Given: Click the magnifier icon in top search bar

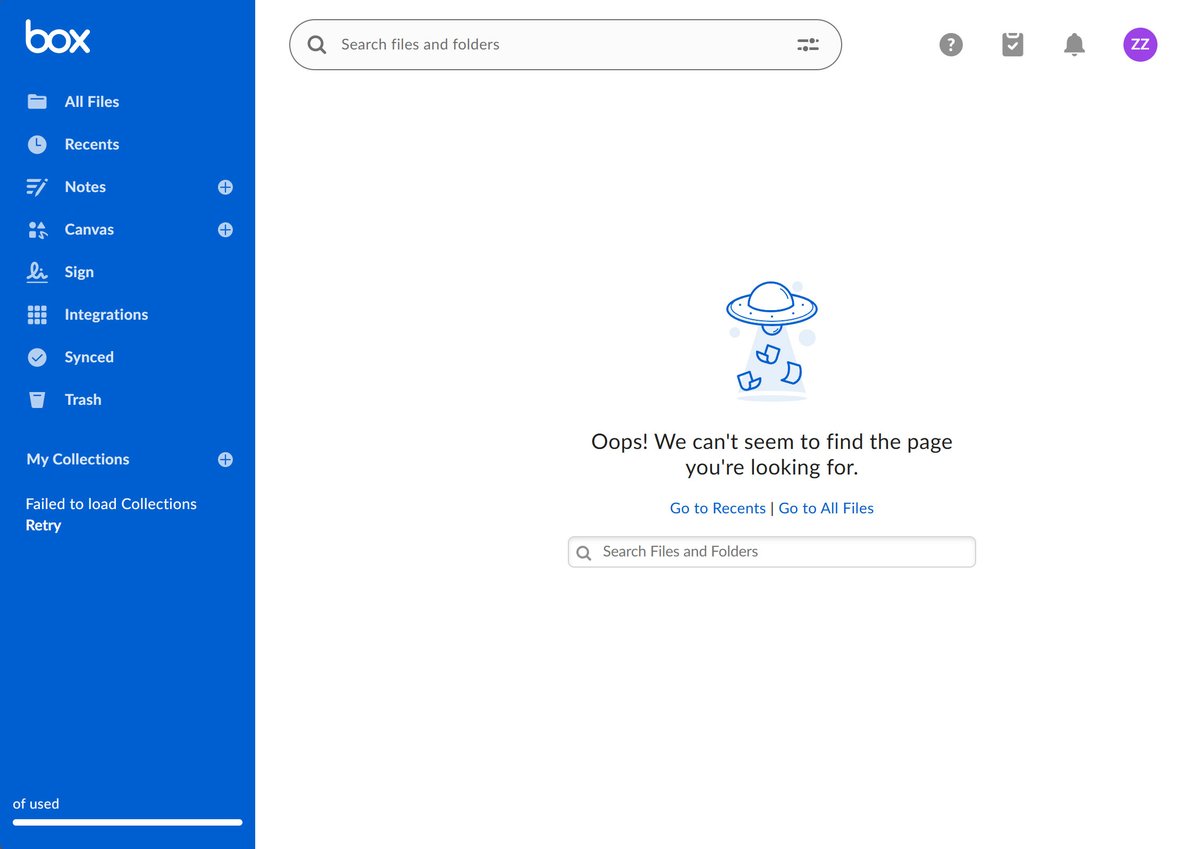Looking at the screenshot, I should [x=317, y=45].
